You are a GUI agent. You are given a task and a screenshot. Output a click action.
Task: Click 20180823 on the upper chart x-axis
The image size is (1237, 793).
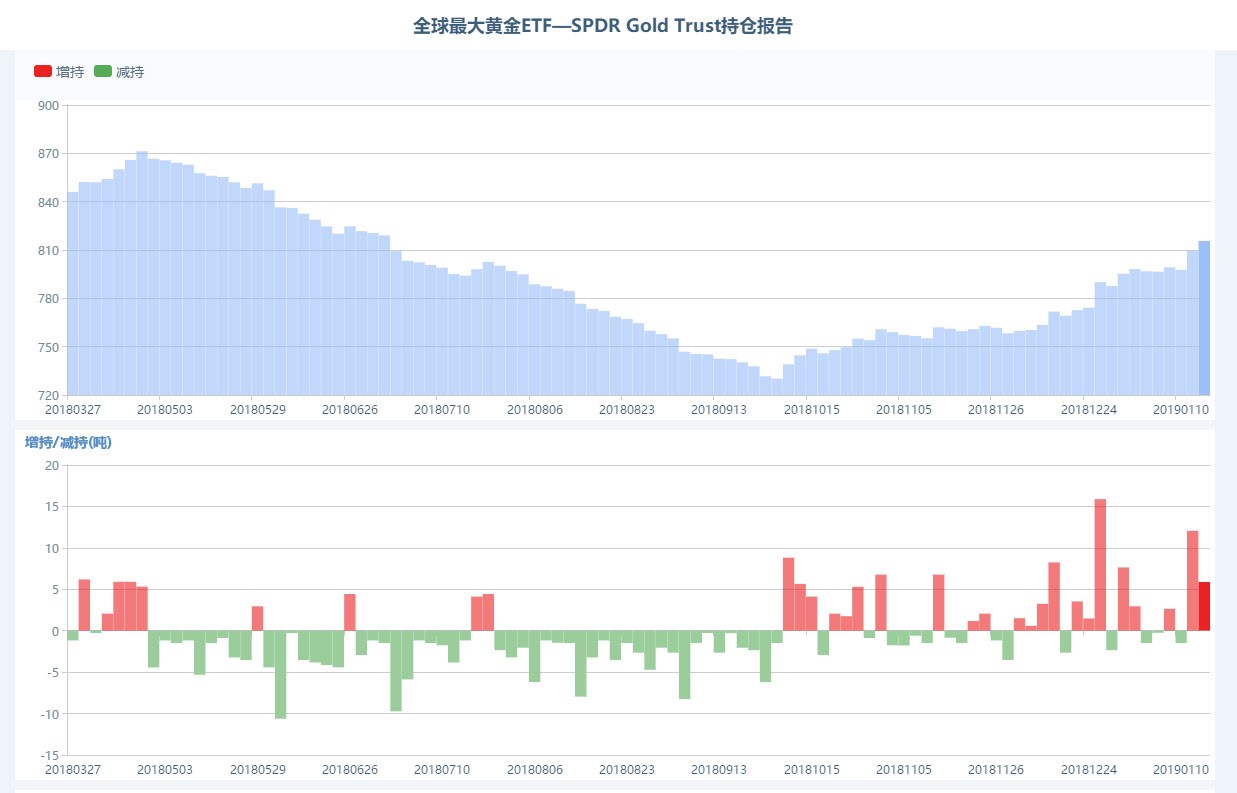627,409
